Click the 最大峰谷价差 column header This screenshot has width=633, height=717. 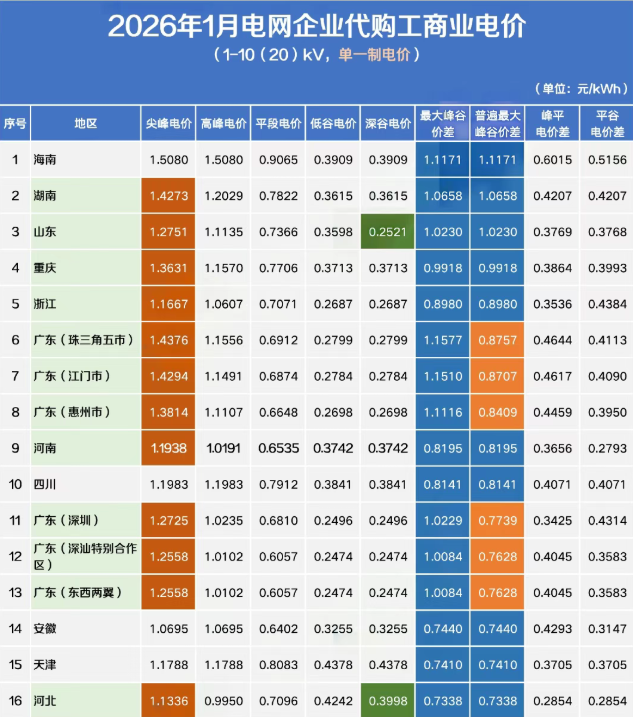[442, 123]
